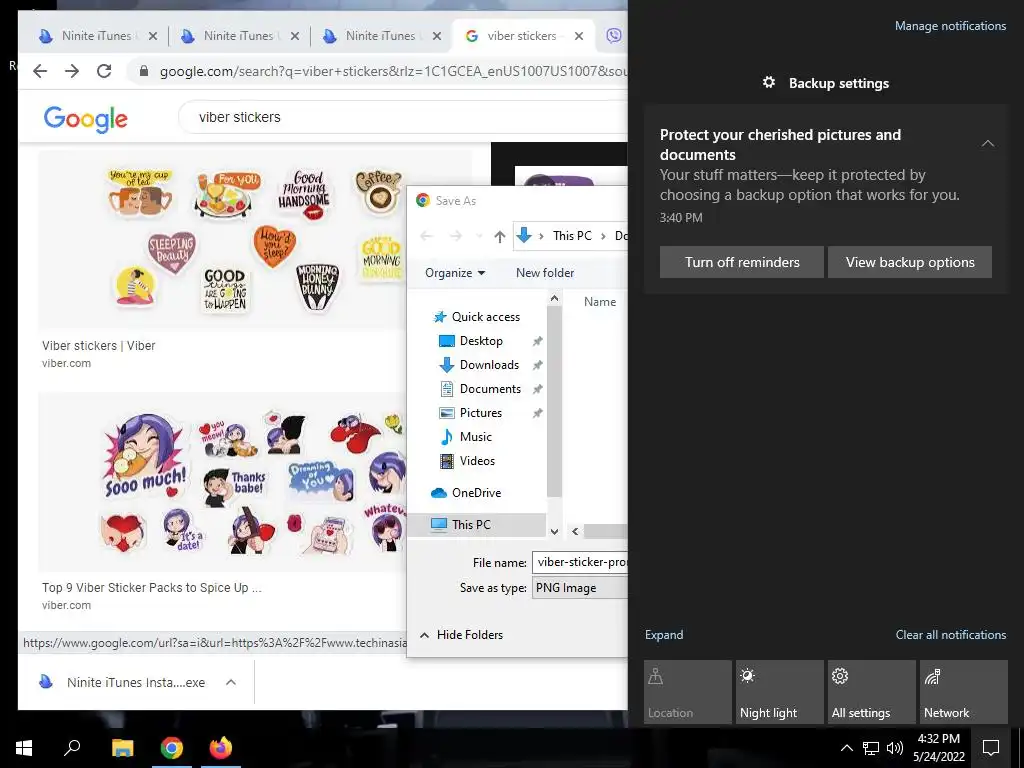
Task: Open the Organize dropdown menu
Action: tap(455, 273)
